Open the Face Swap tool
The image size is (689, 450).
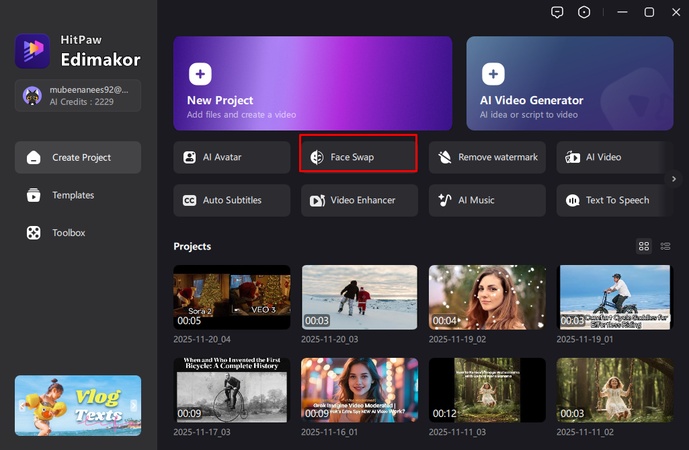(358, 157)
